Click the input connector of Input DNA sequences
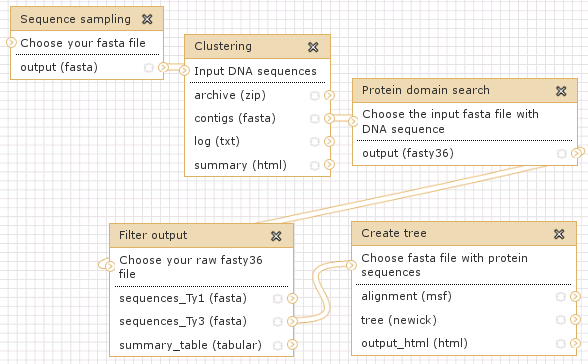 [184, 70]
